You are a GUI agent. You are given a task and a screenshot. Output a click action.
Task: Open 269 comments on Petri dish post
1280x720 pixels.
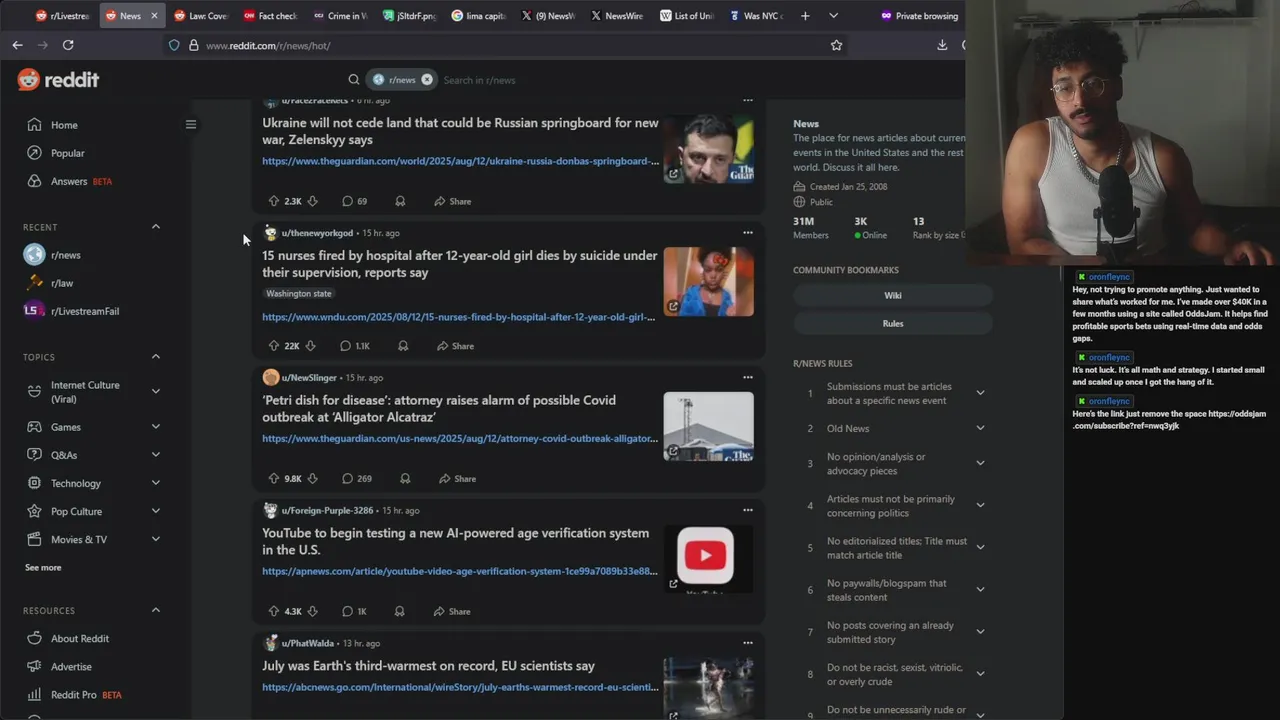[x=357, y=479]
